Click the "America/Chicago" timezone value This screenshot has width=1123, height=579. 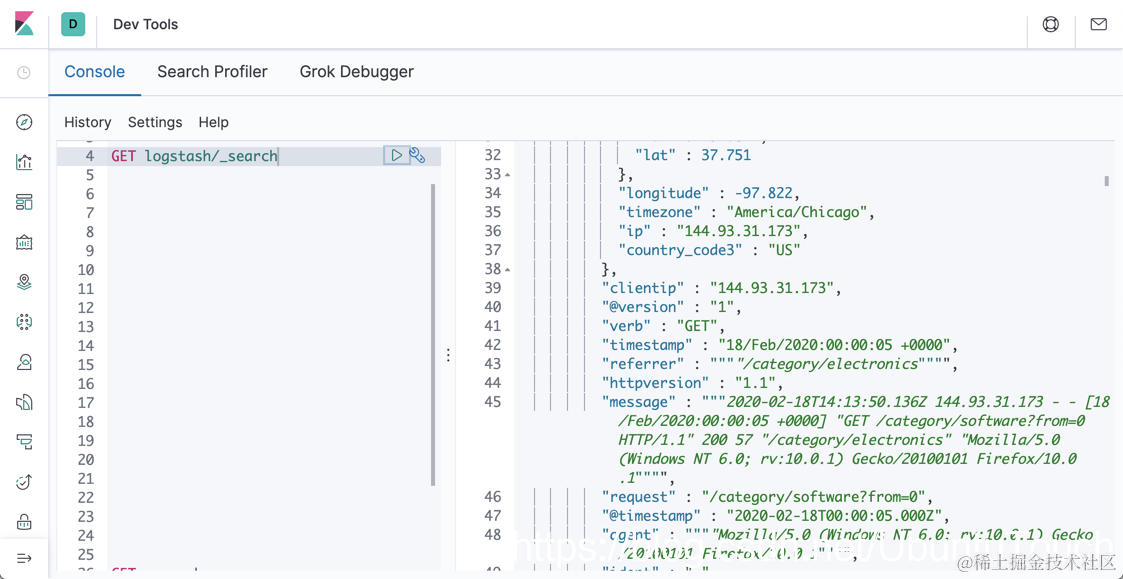click(796, 212)
